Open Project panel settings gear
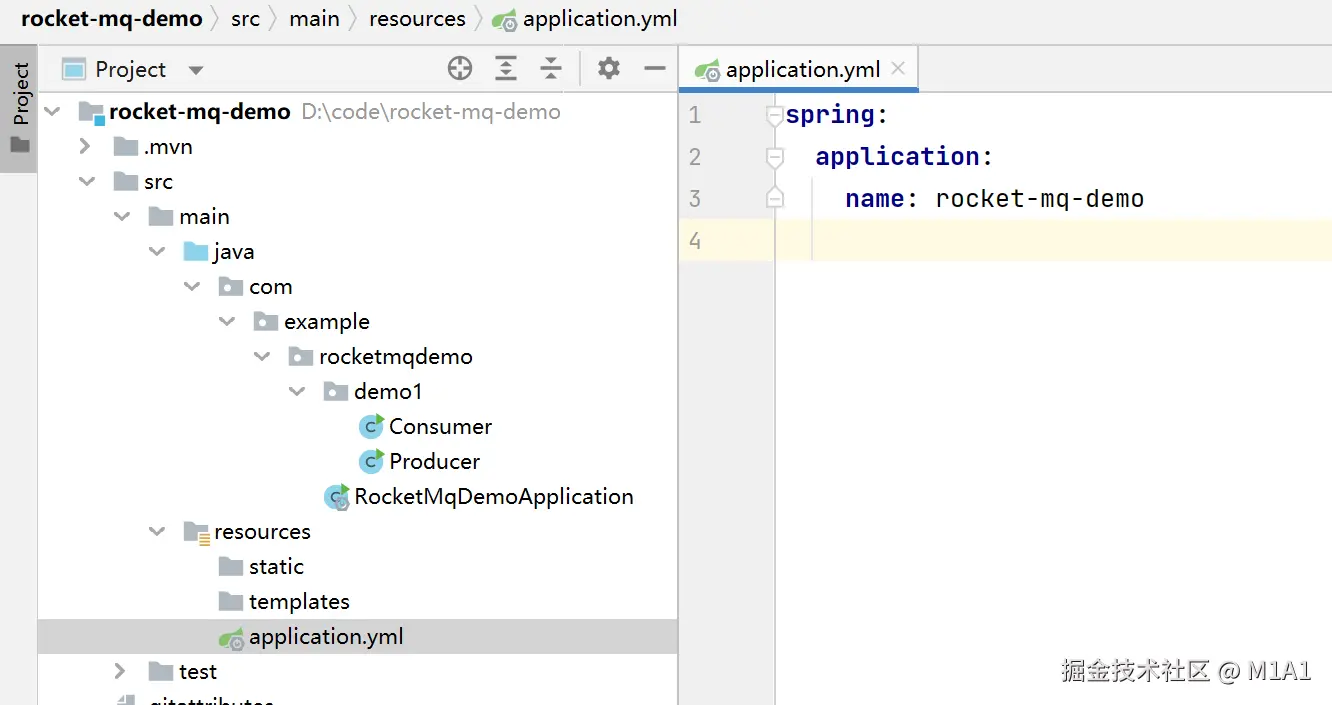The height and width of the screenshot is (705, 1332). click(608, 68)
